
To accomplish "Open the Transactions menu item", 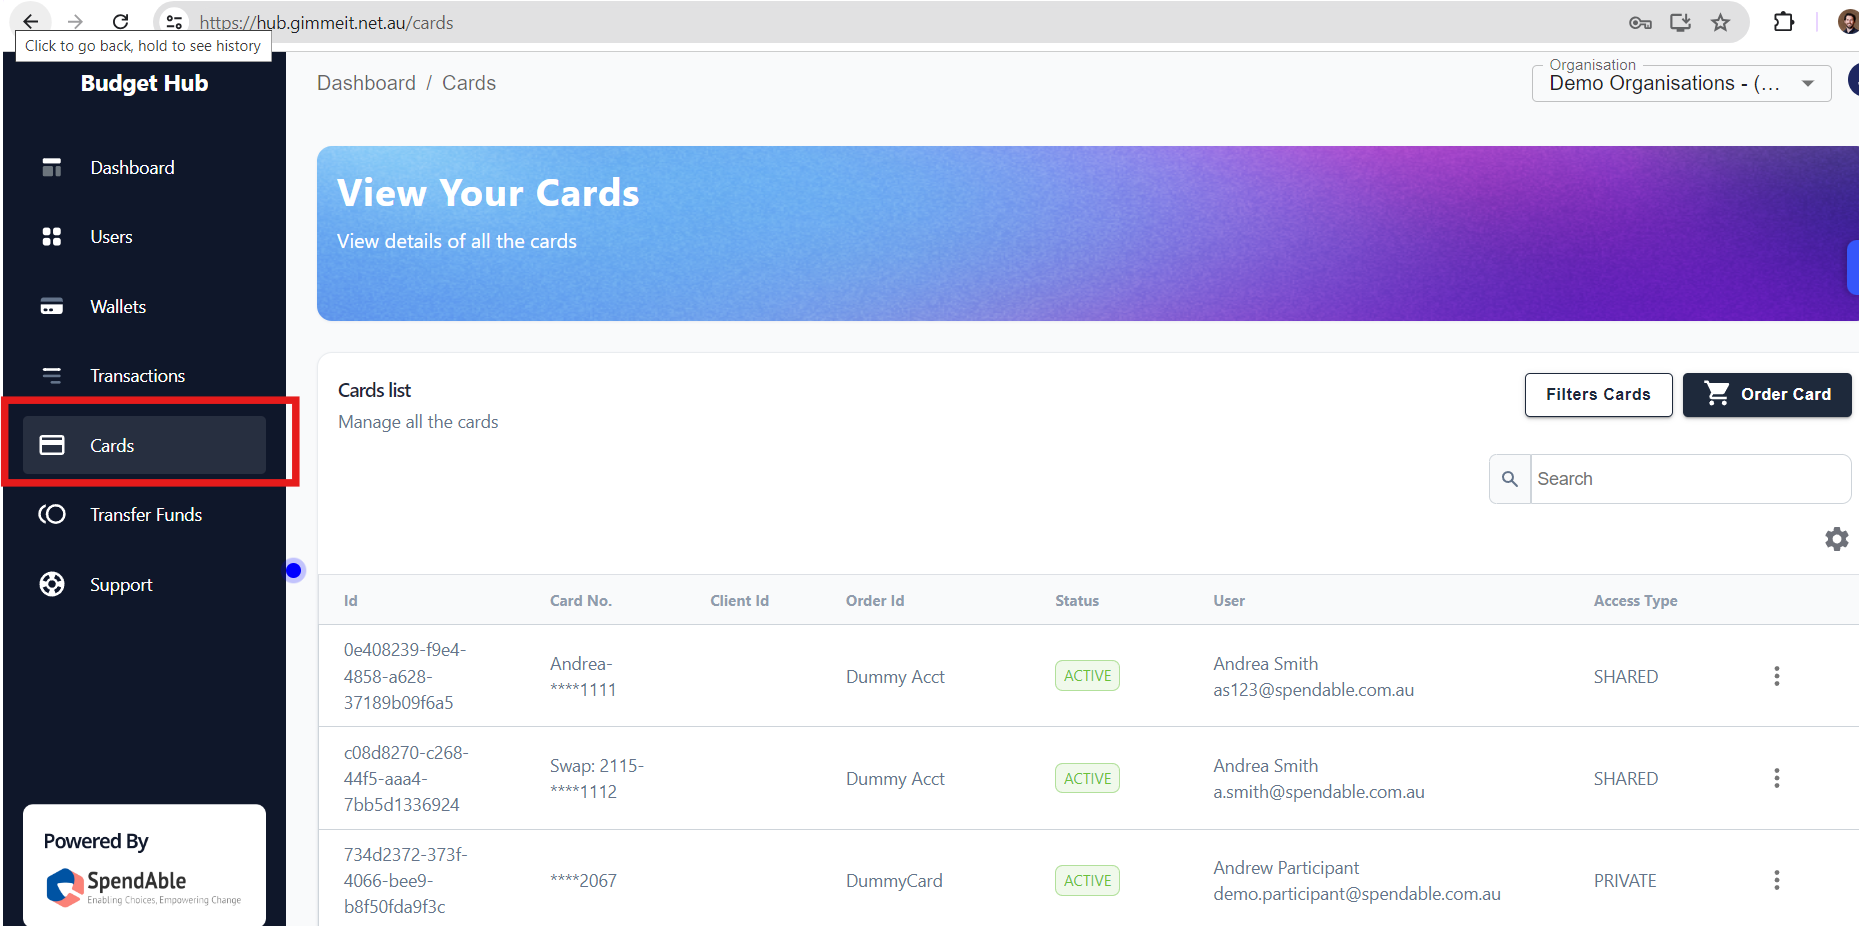I will tap(144, 376).
